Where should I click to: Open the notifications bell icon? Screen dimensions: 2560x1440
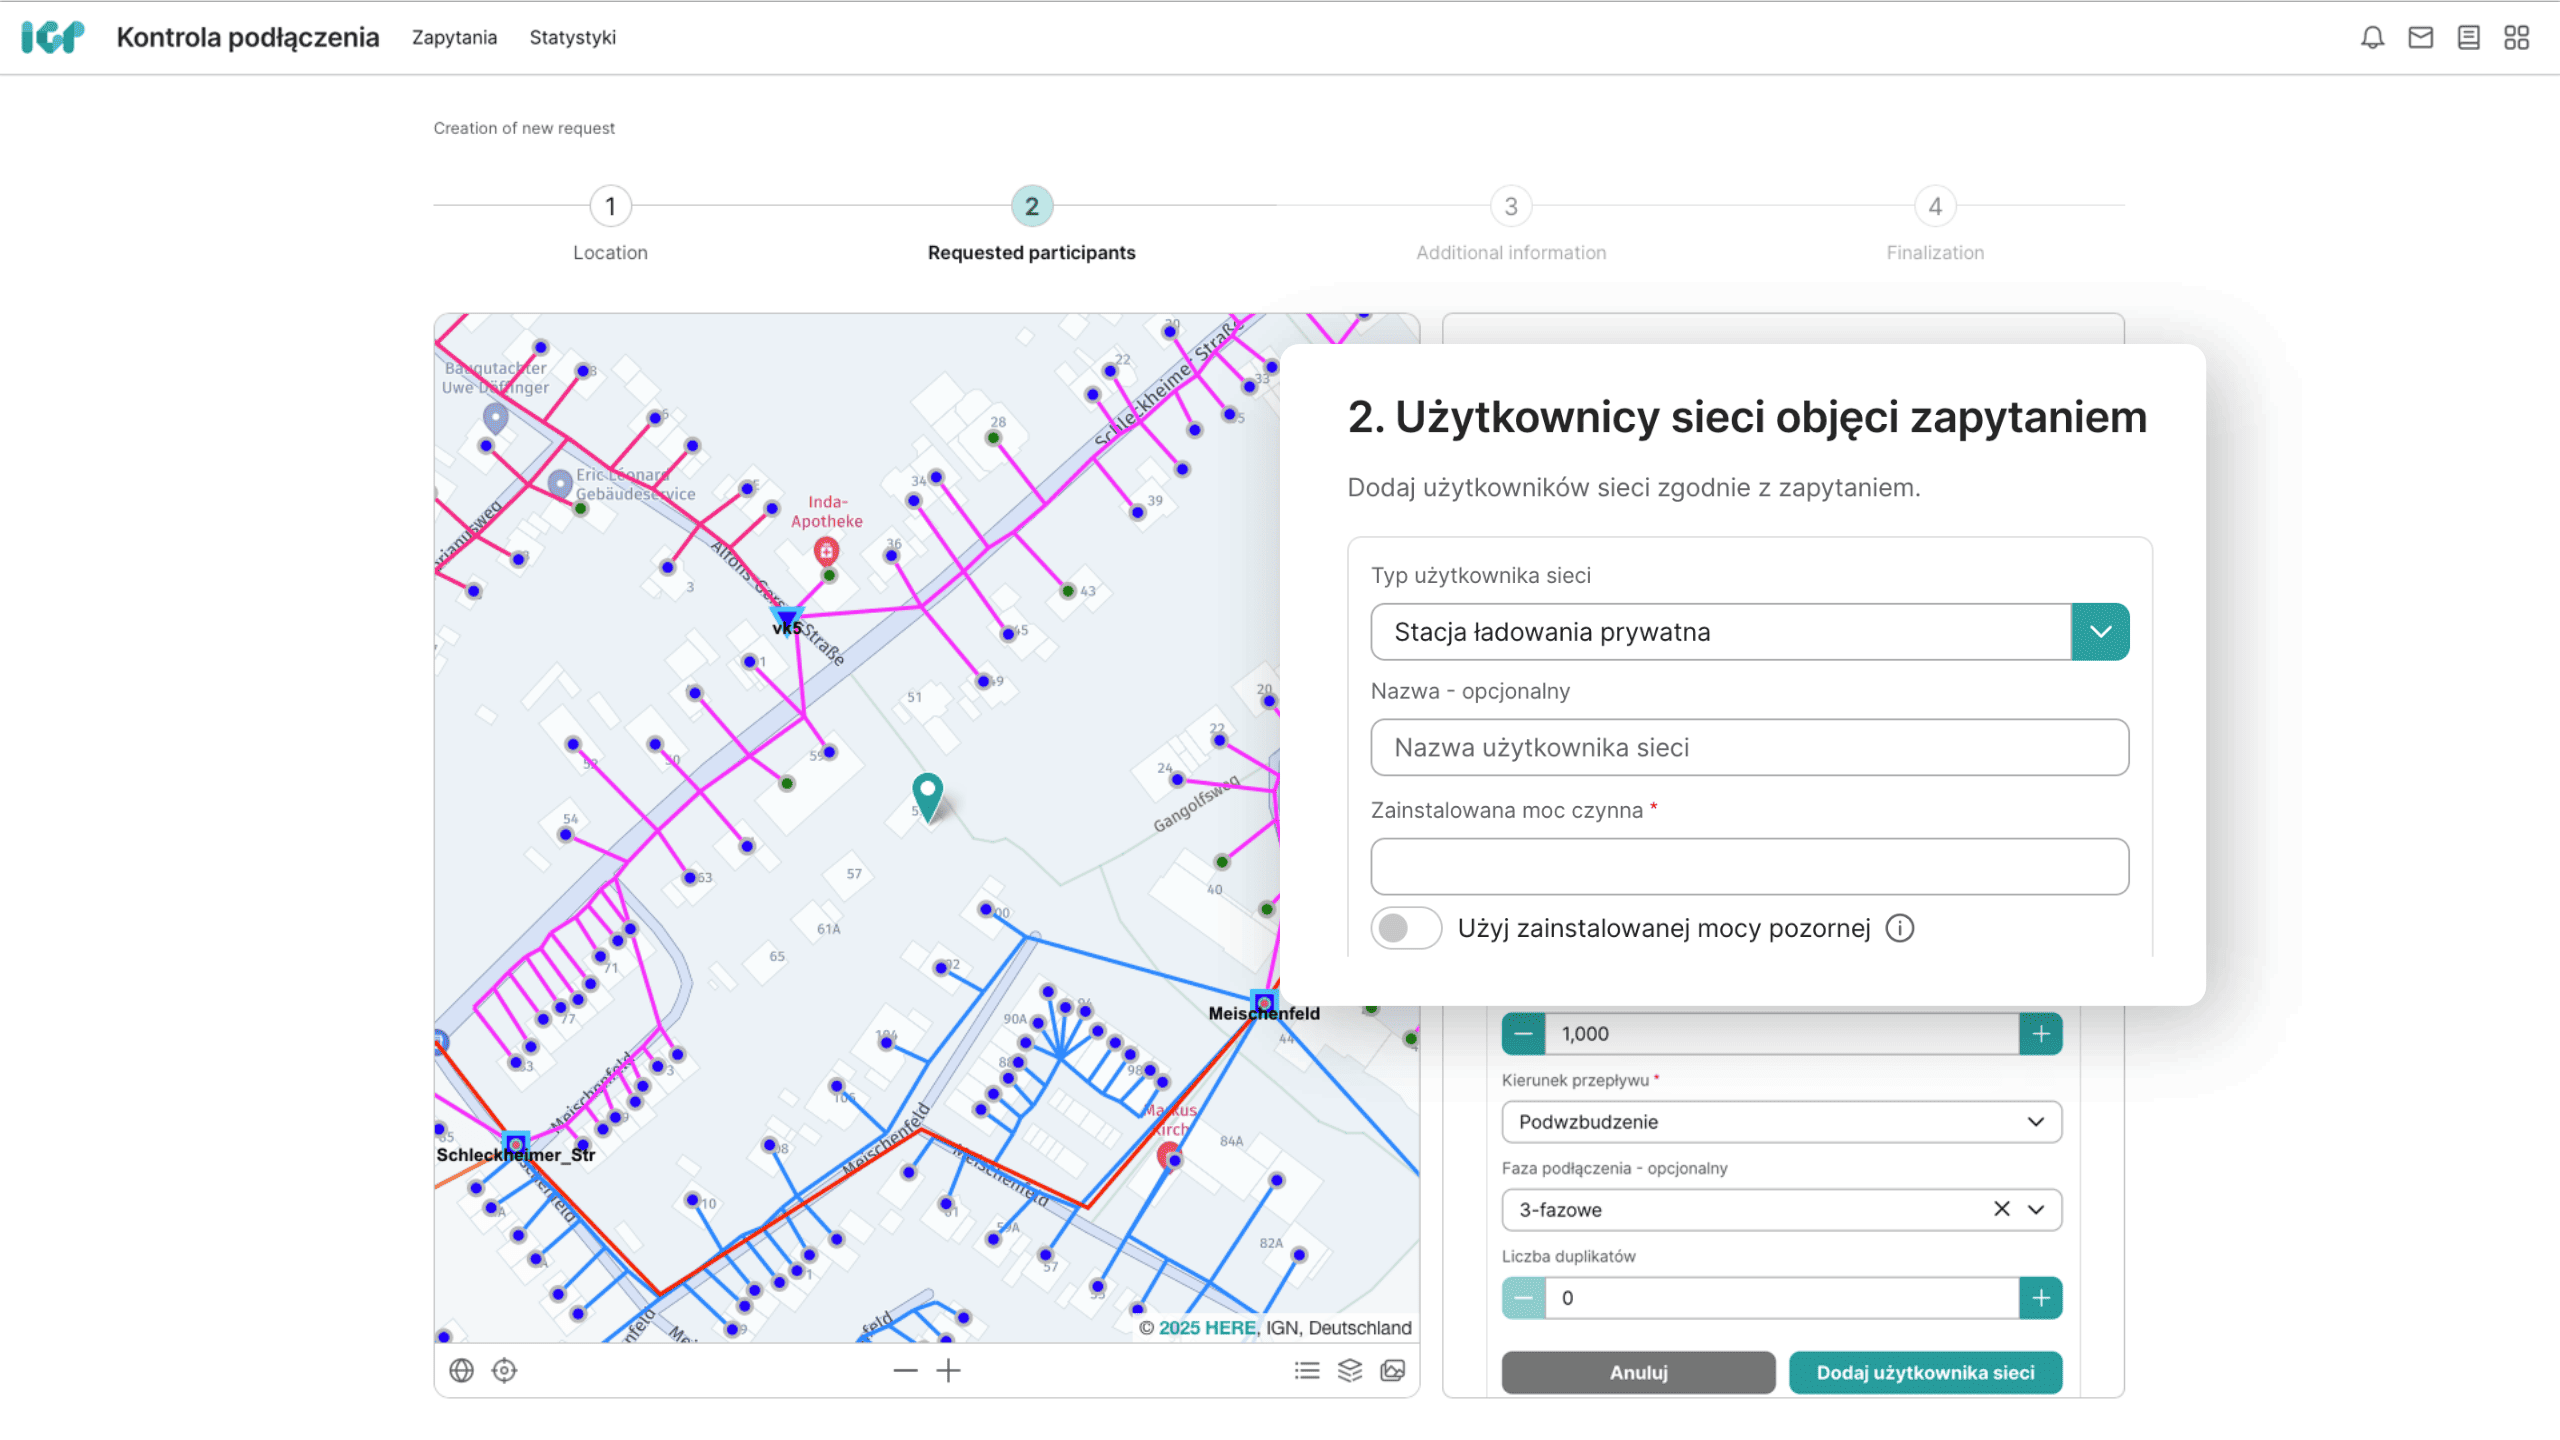point(2372,38)
